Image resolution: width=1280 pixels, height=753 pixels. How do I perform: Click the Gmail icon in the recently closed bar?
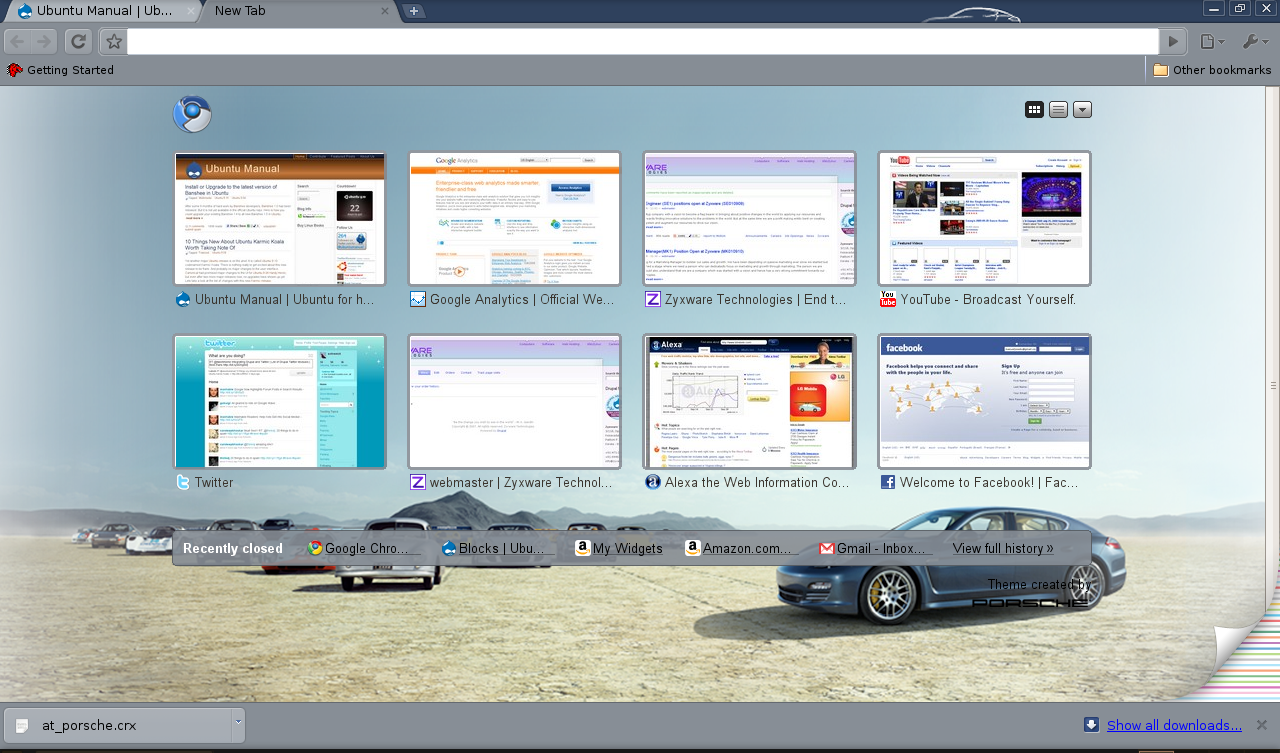click(x=826, y=548)
